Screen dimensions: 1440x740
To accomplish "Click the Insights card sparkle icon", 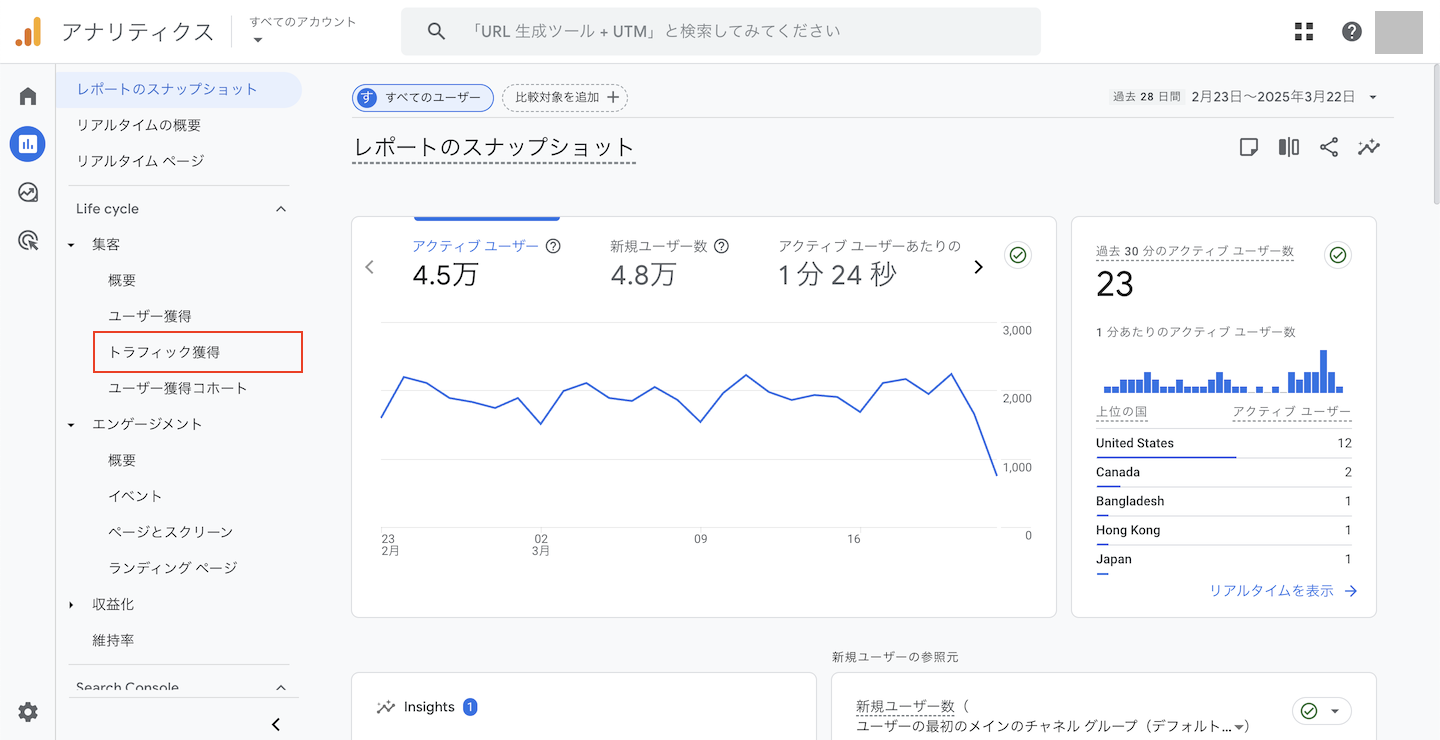I will (386, 707).
